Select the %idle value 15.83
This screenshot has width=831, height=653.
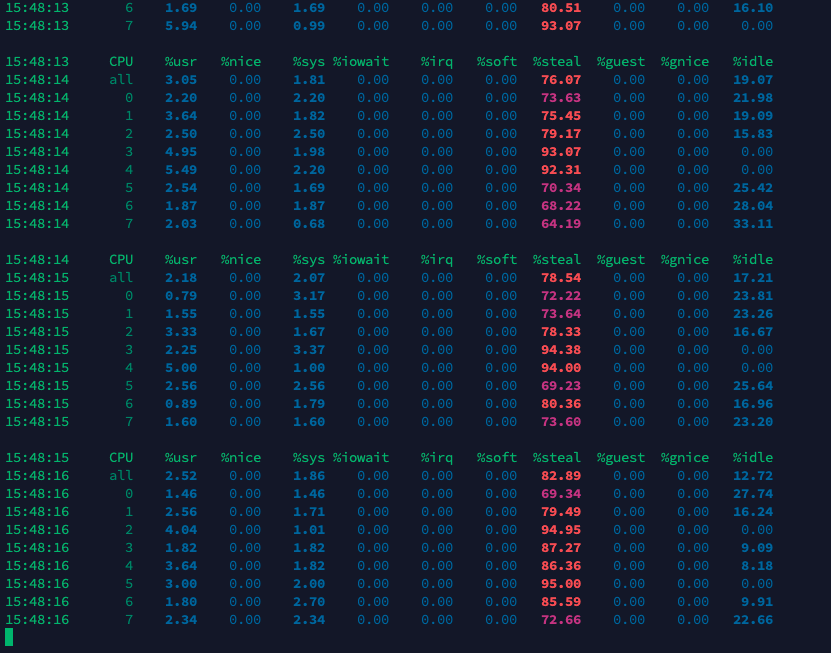pyautogui.click(x=753, y=134)
